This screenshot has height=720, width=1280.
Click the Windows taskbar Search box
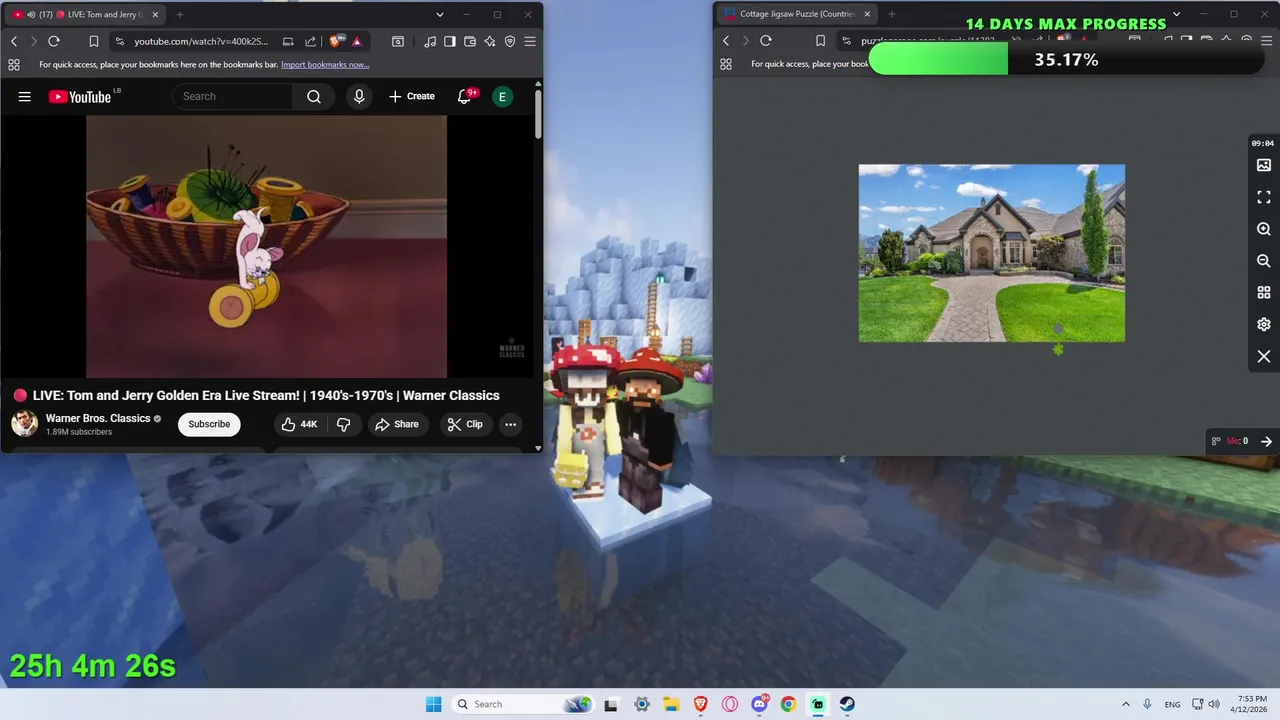tap(522, 704)
